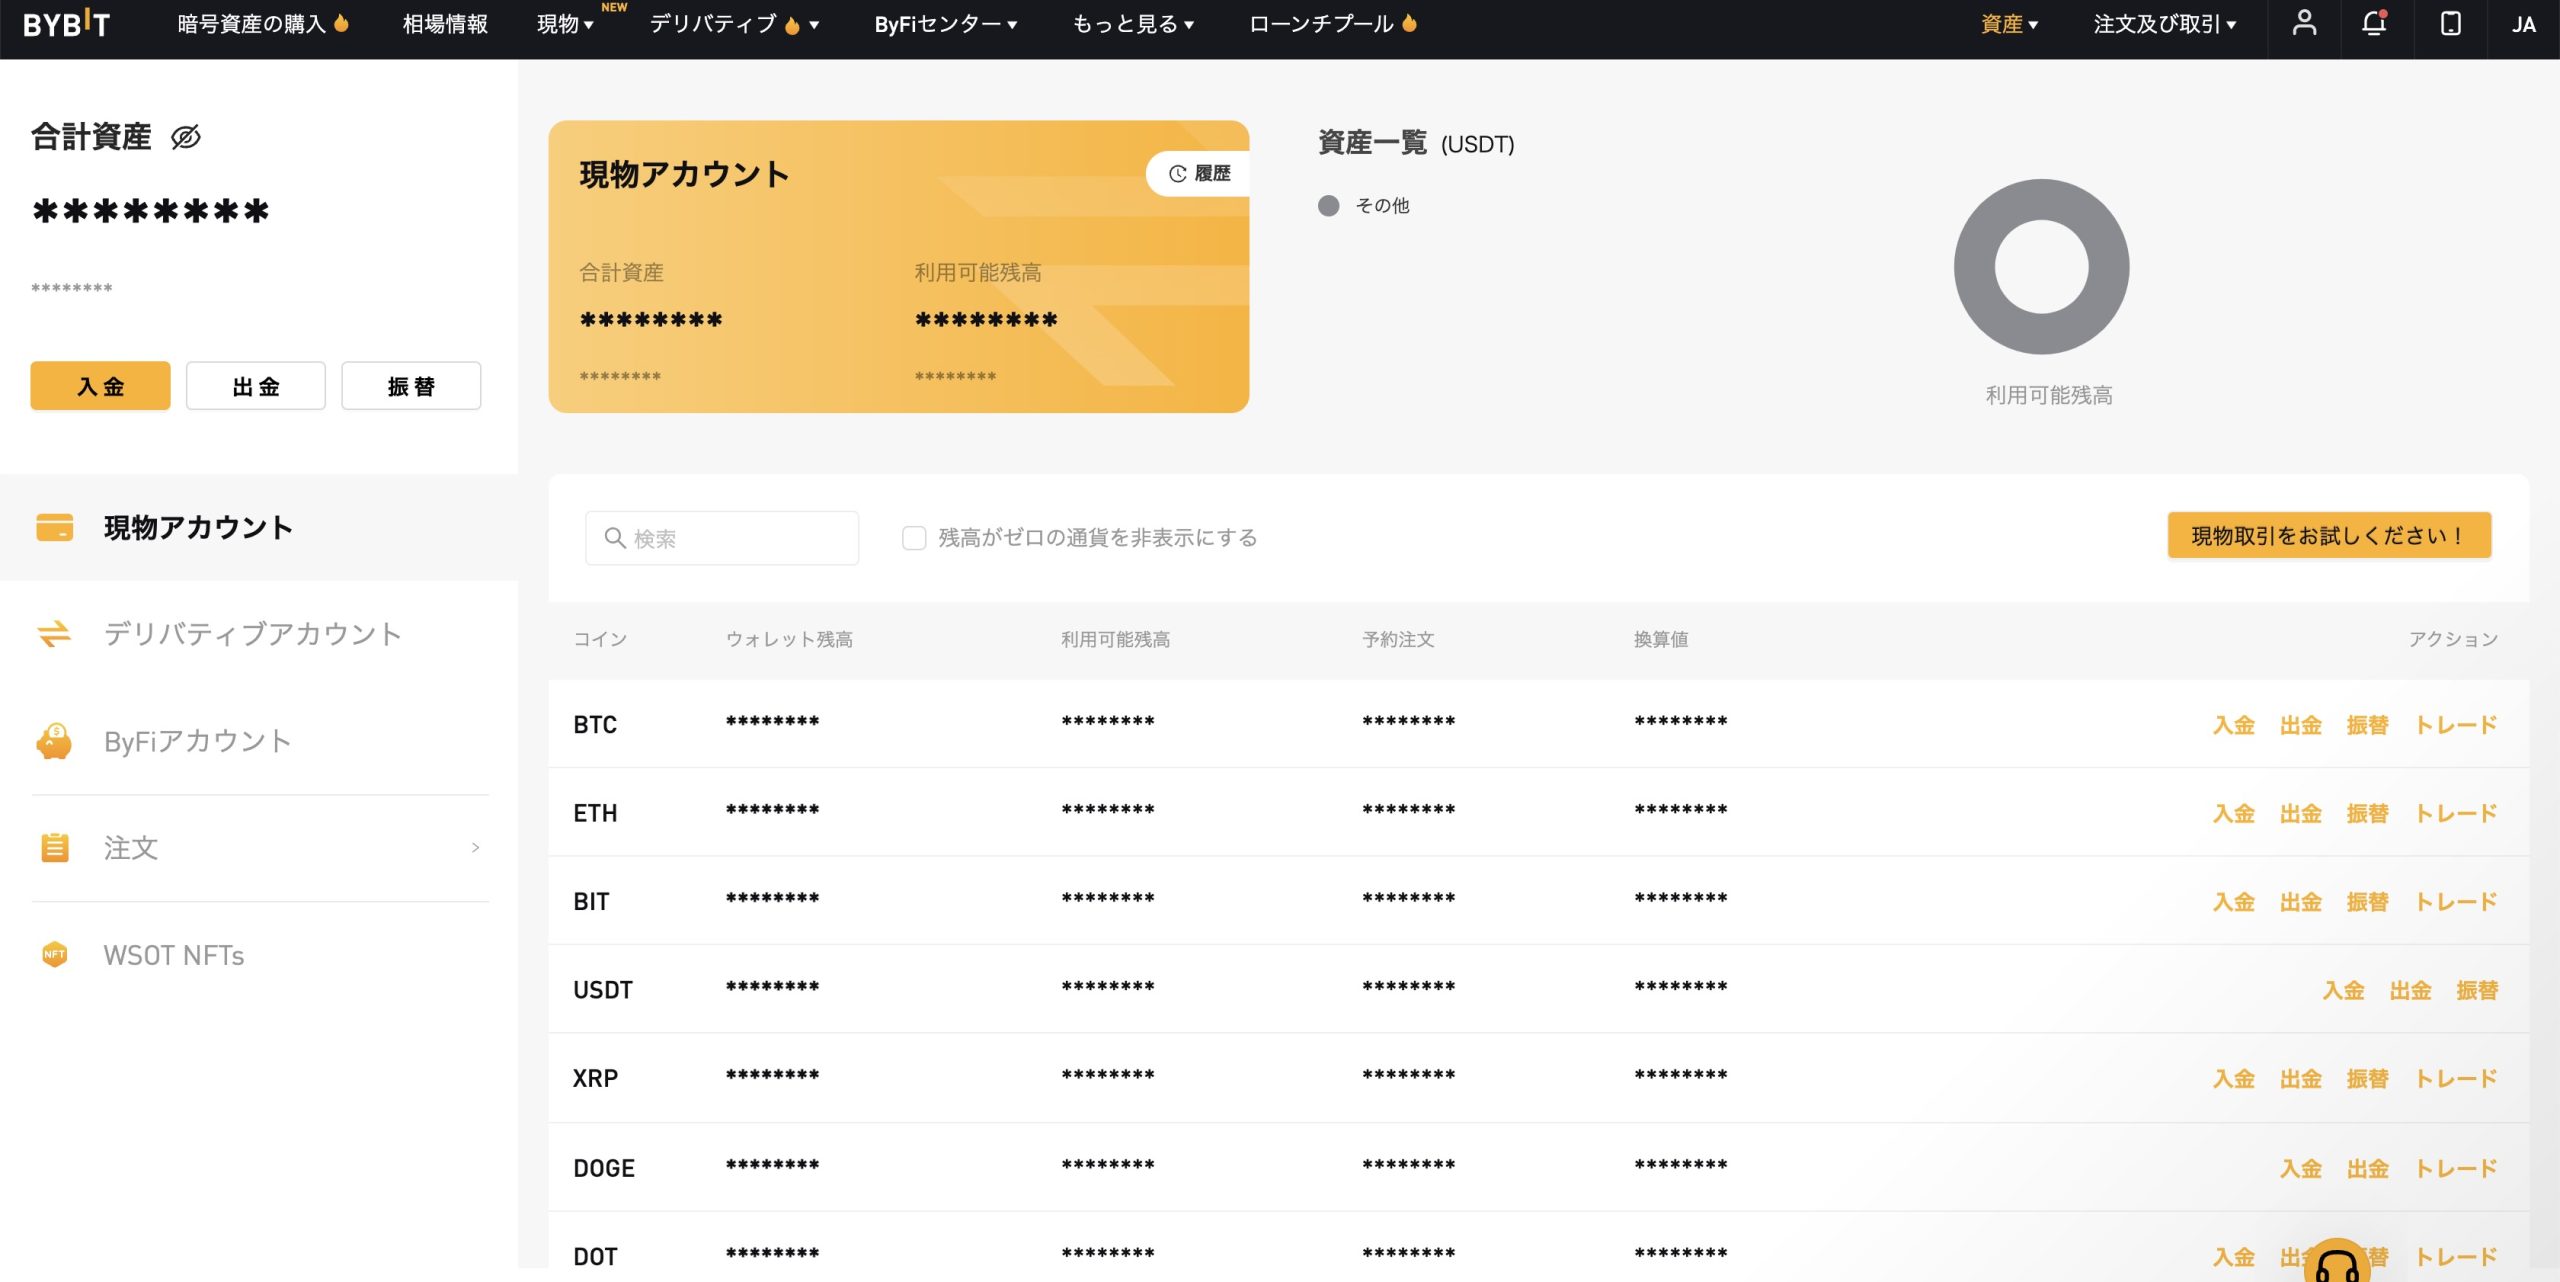Open the JA language selector
The height and width of the screenshot is (1282, 2560).
pos(2523,24)
